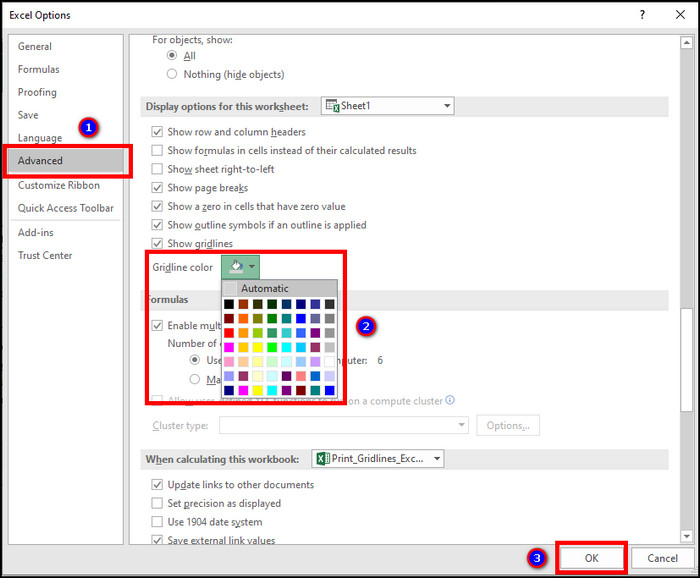Pick the lavender color swatch

coord(315,362)
